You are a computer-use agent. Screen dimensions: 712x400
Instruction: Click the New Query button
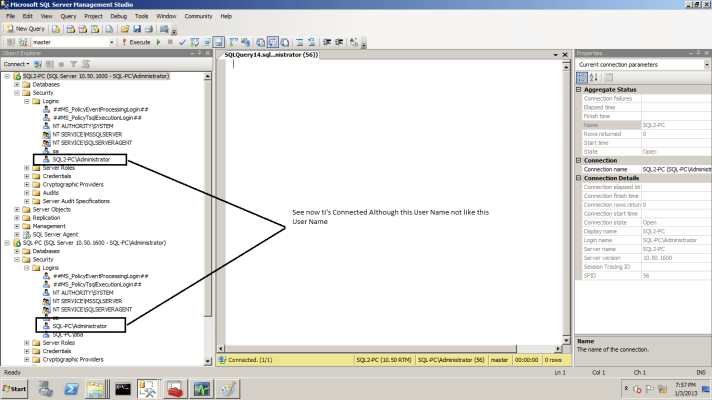(25, 29)
